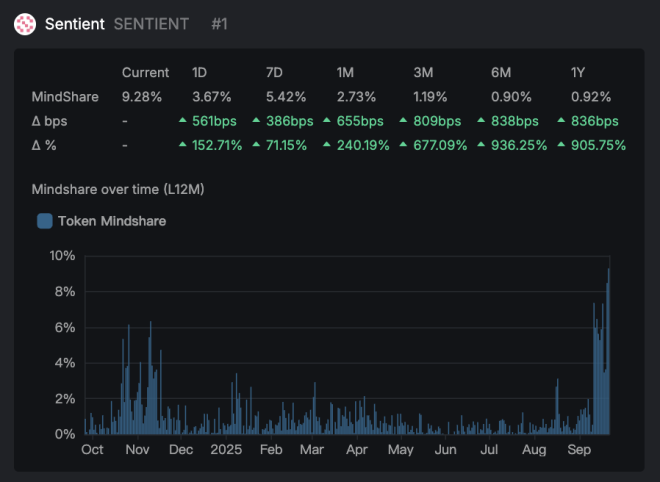Click the 936.25% change value
This screenshot has width=660, height=482.
(519, 145)
